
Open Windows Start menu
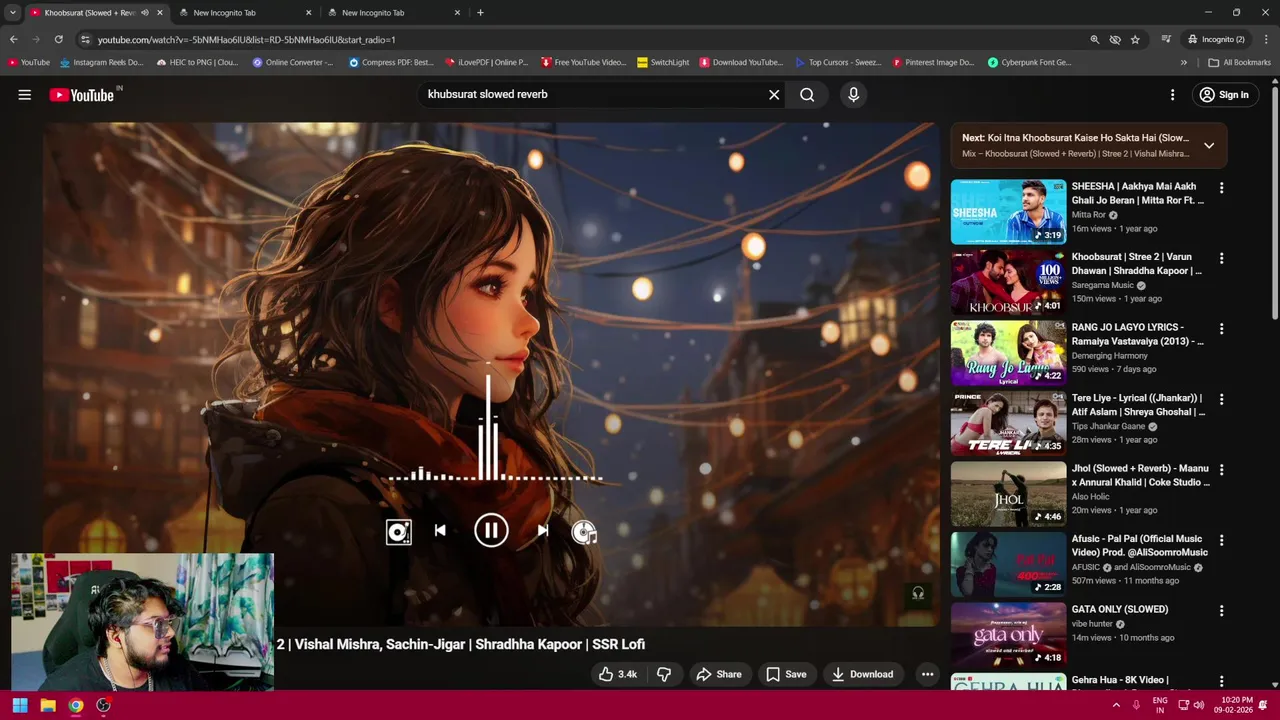(x=19, y=705)
